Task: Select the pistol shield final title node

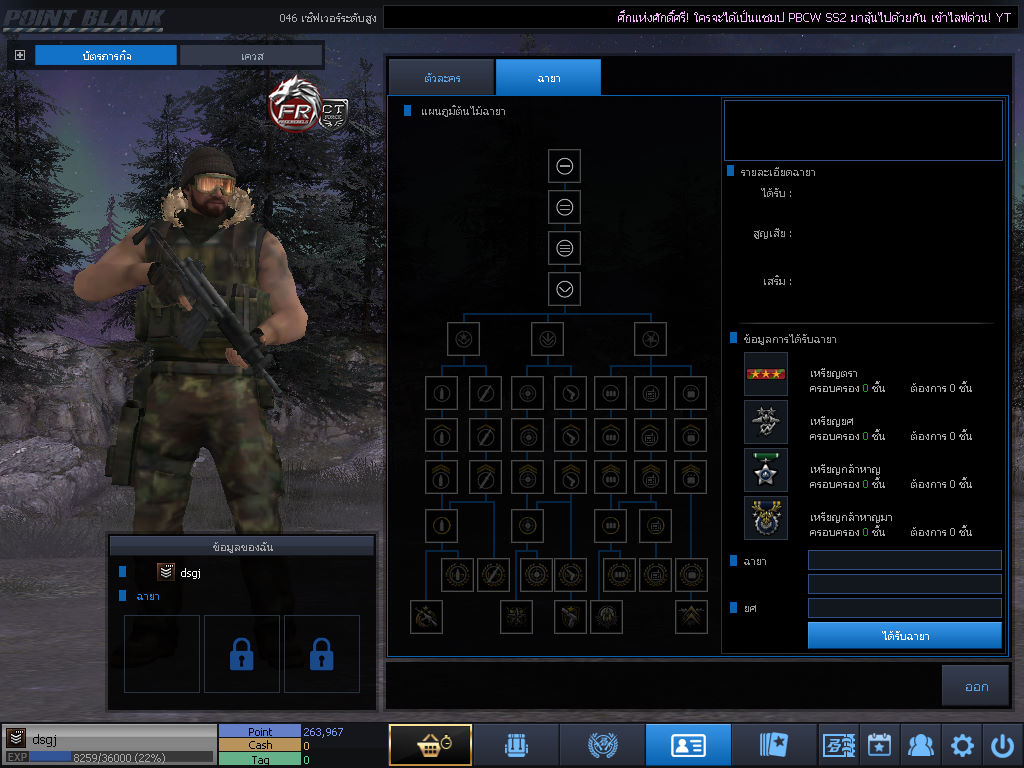Action: [x=570, y=616]
